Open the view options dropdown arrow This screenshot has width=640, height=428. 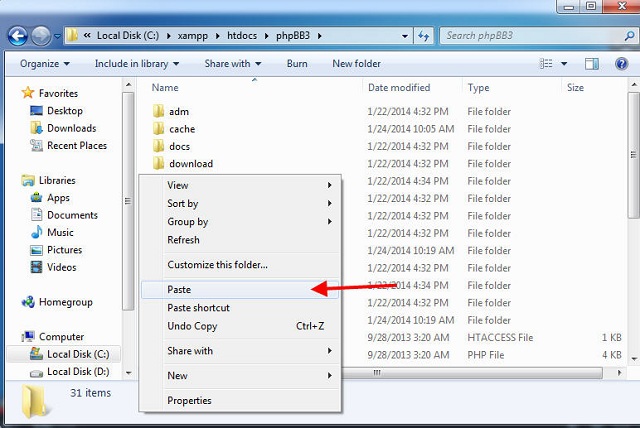pos(564,64)
